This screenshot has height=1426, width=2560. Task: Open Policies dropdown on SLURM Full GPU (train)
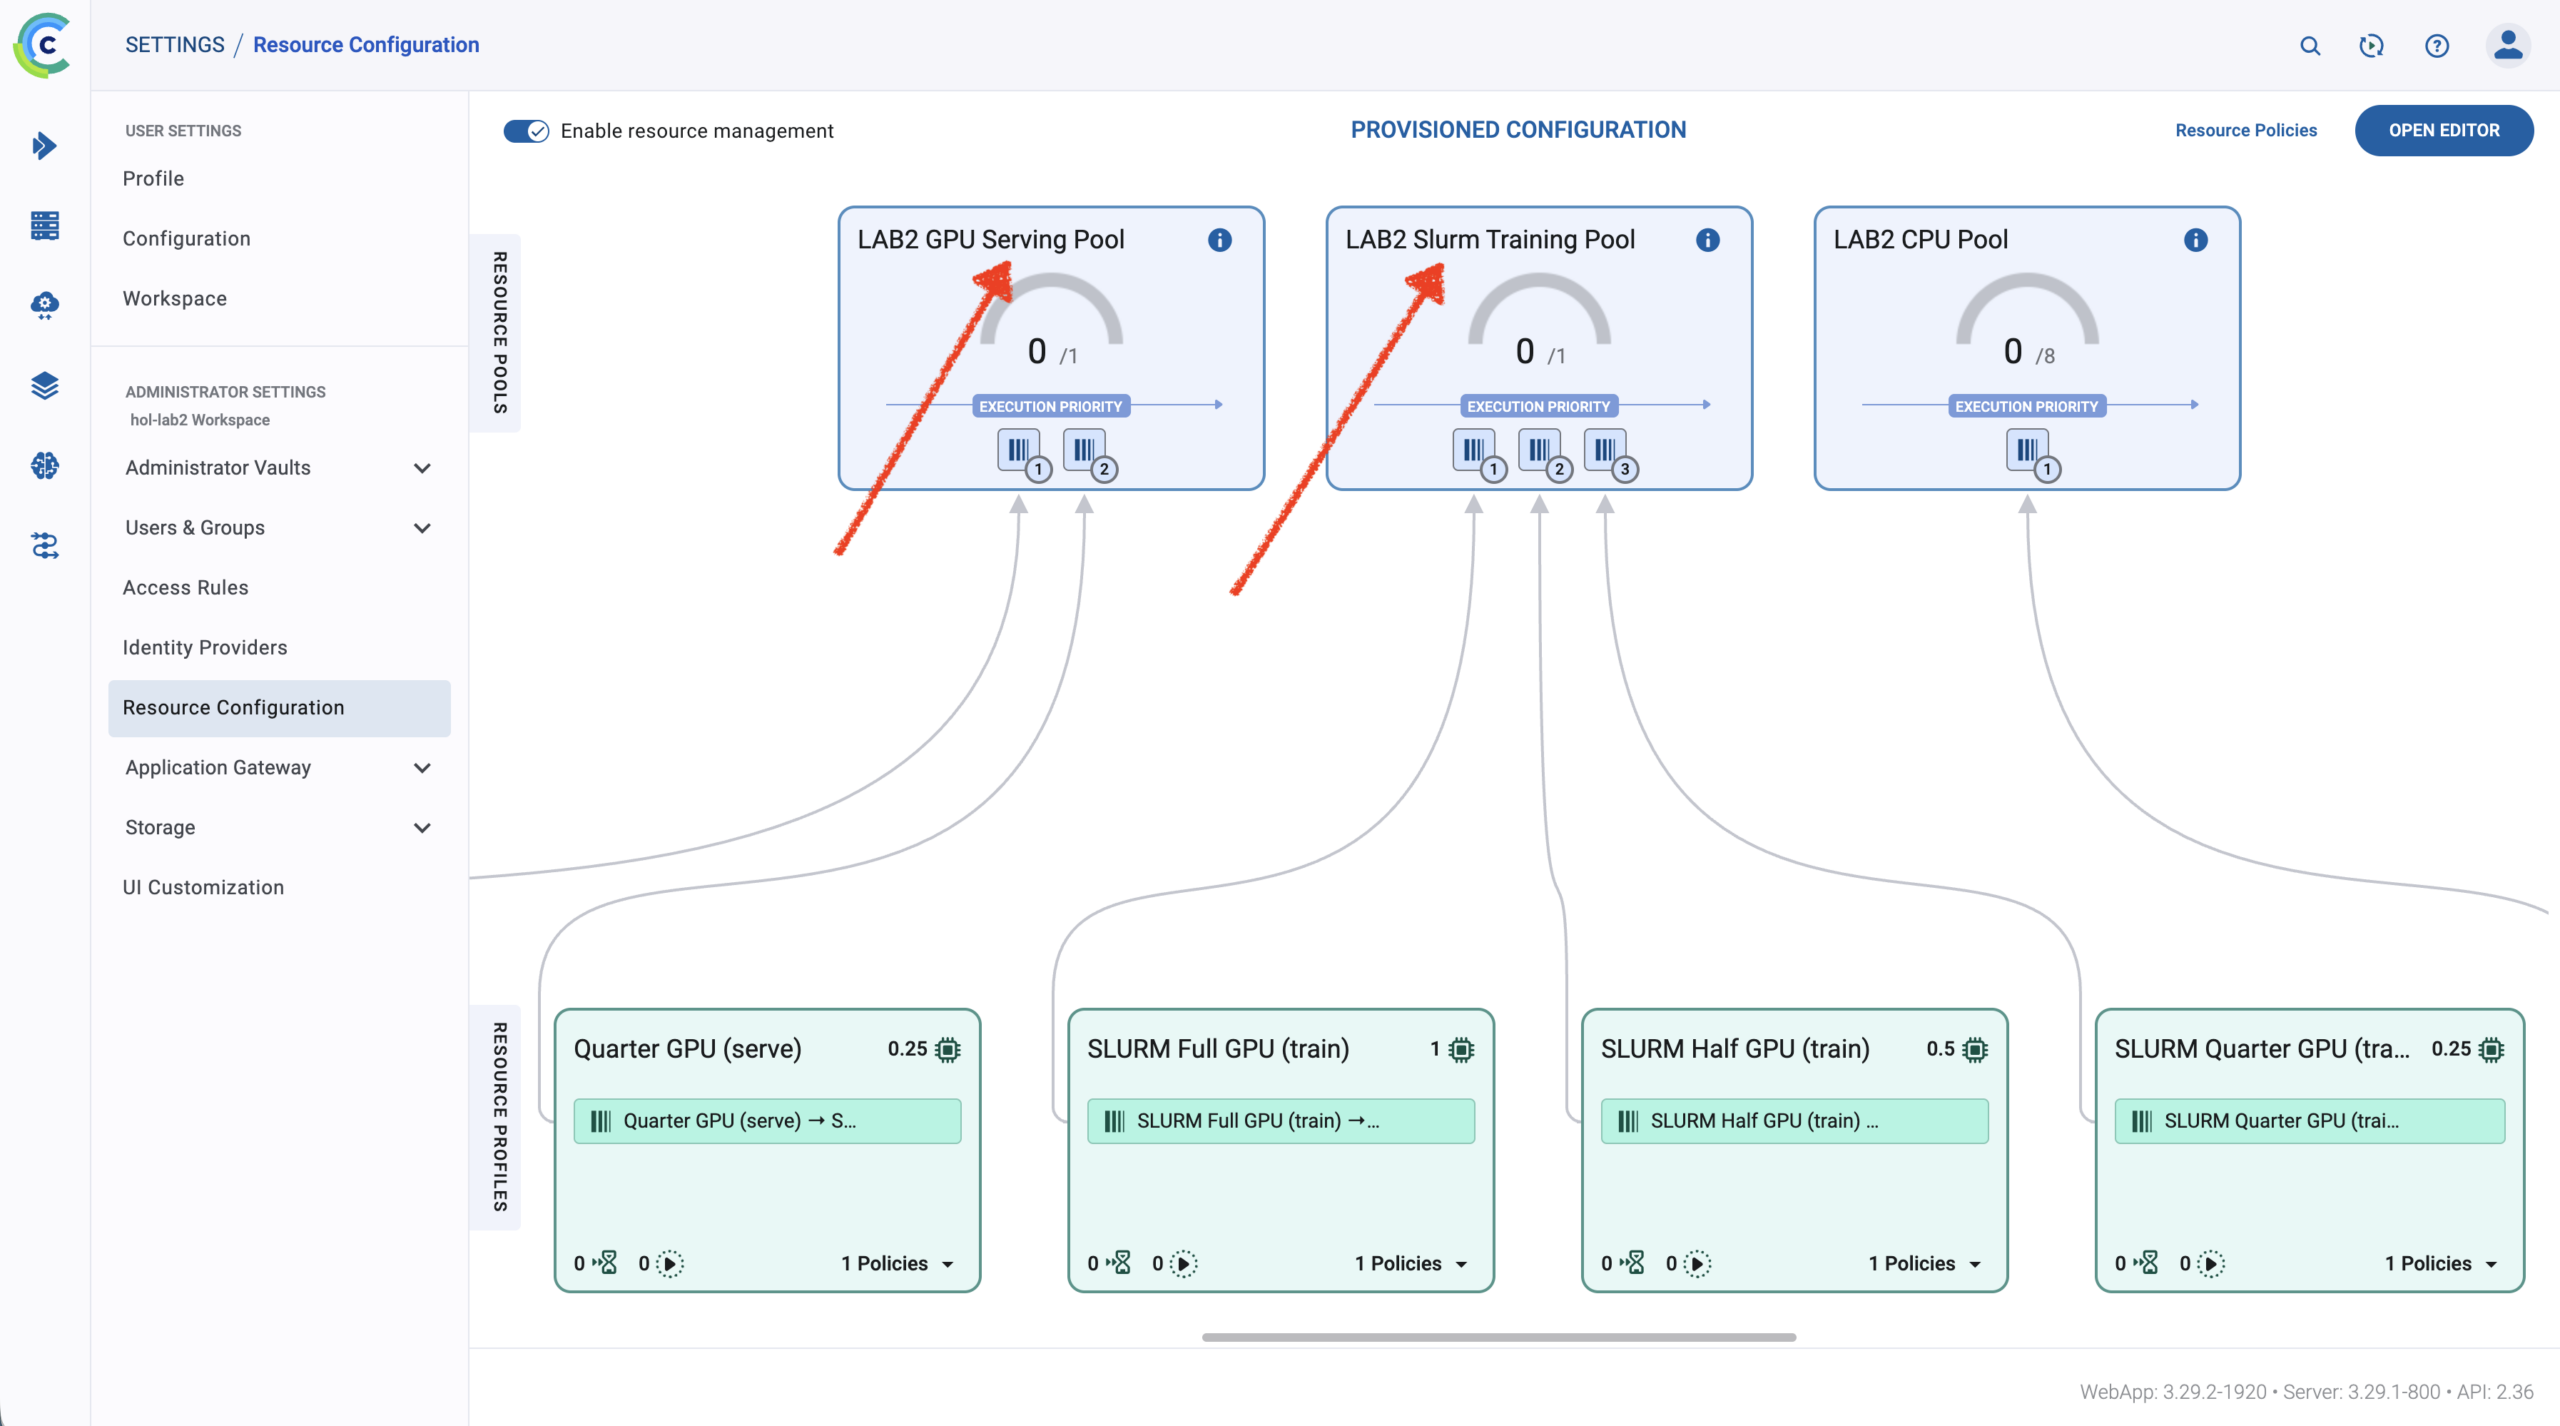pos(1411,1264)
